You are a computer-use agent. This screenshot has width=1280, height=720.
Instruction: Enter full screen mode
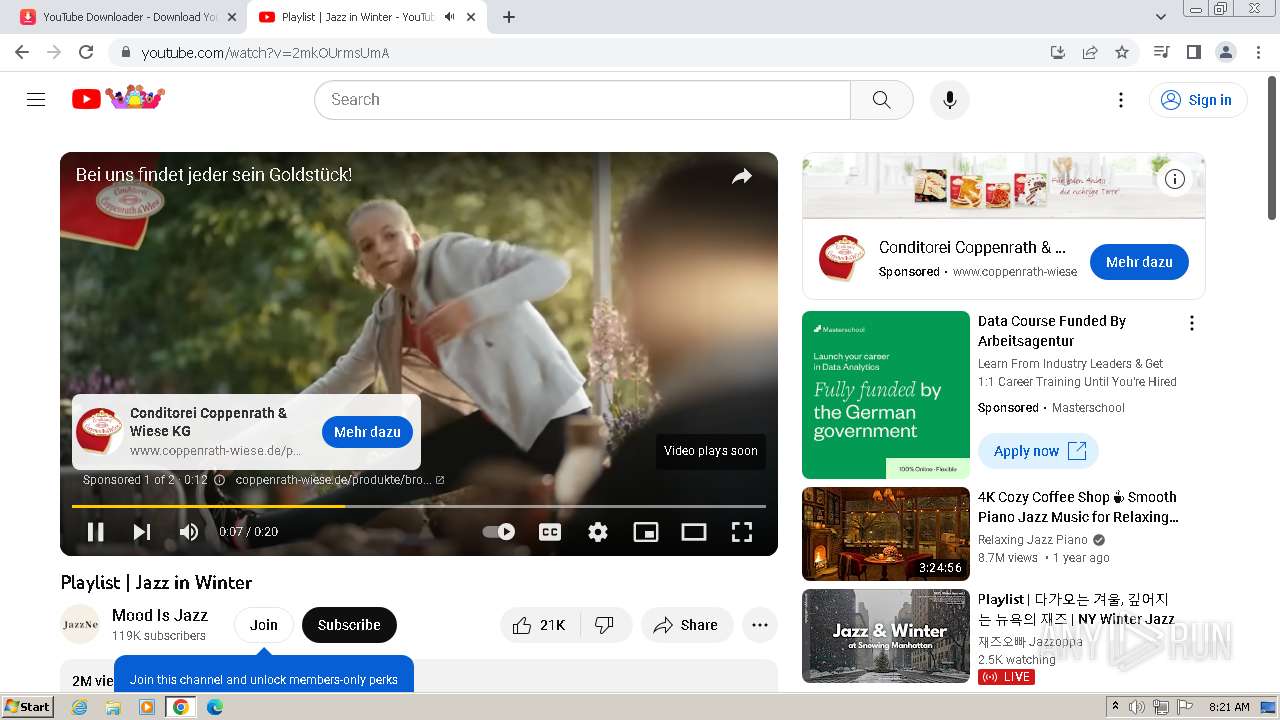pos(742,532)
